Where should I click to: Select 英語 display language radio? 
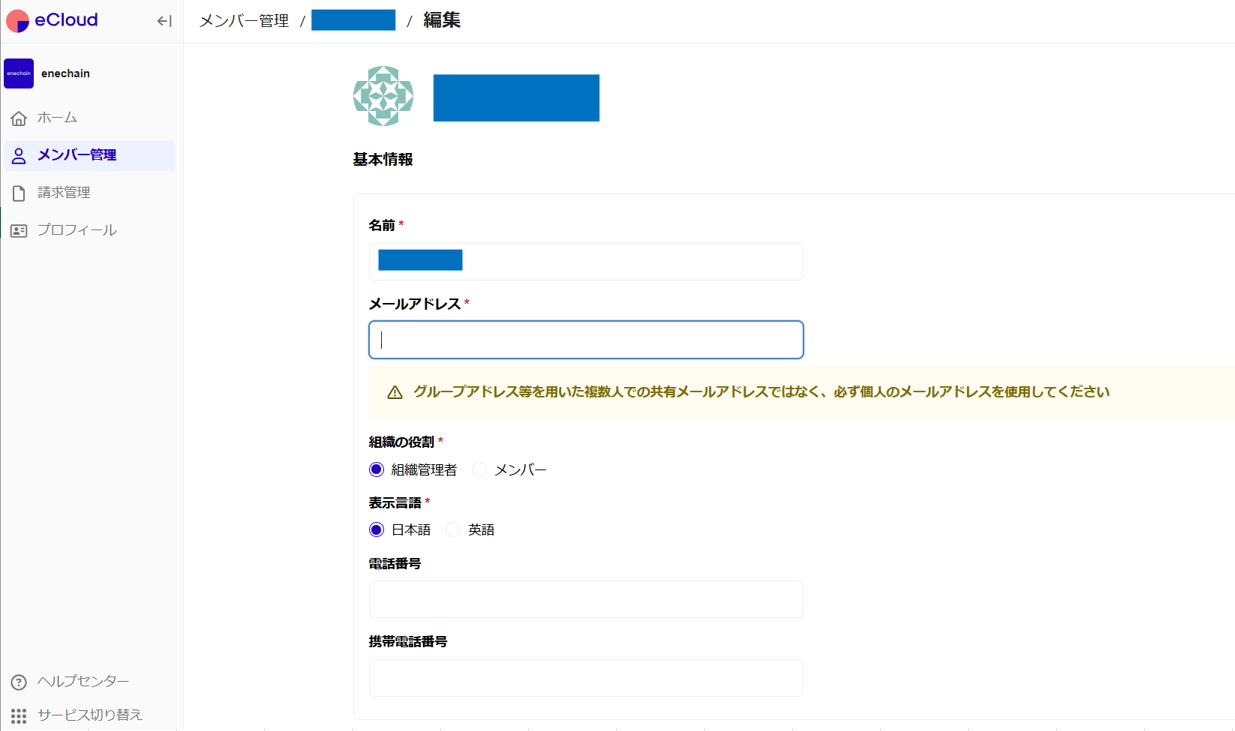454,529
